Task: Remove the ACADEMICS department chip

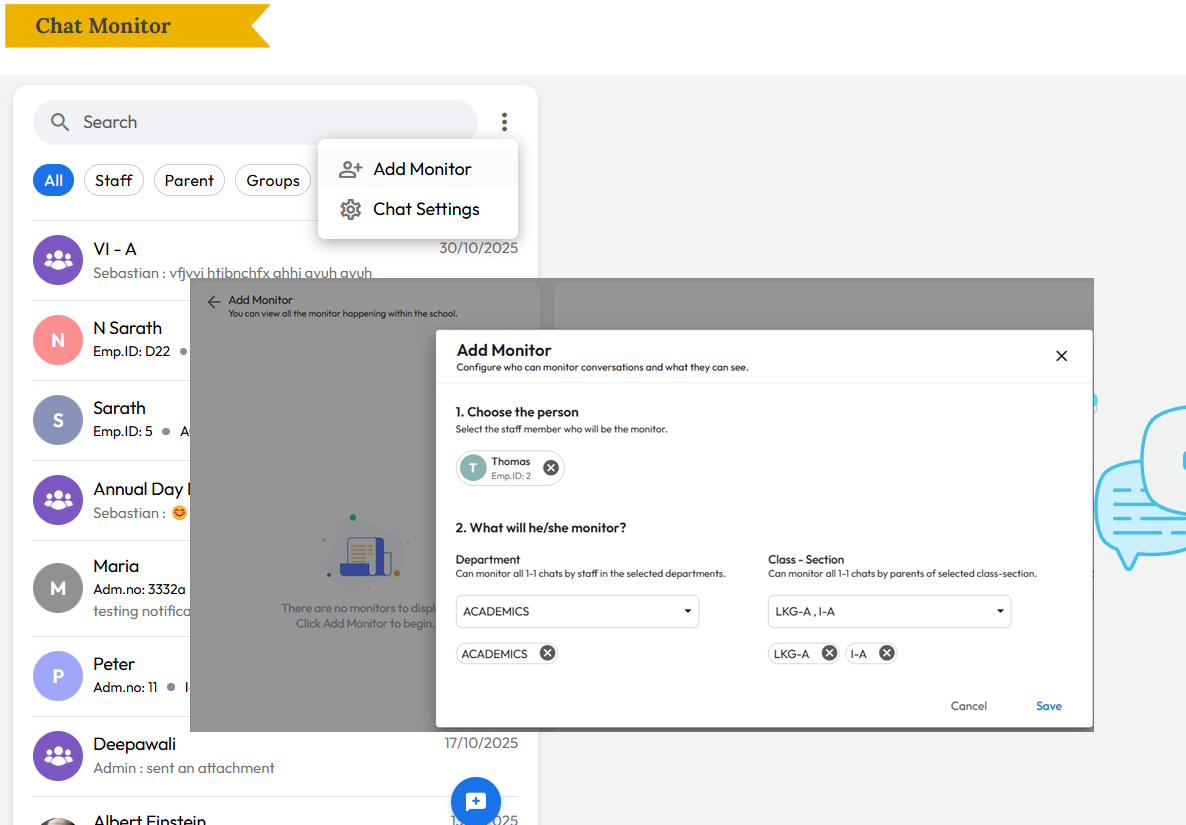Action: 547,653
